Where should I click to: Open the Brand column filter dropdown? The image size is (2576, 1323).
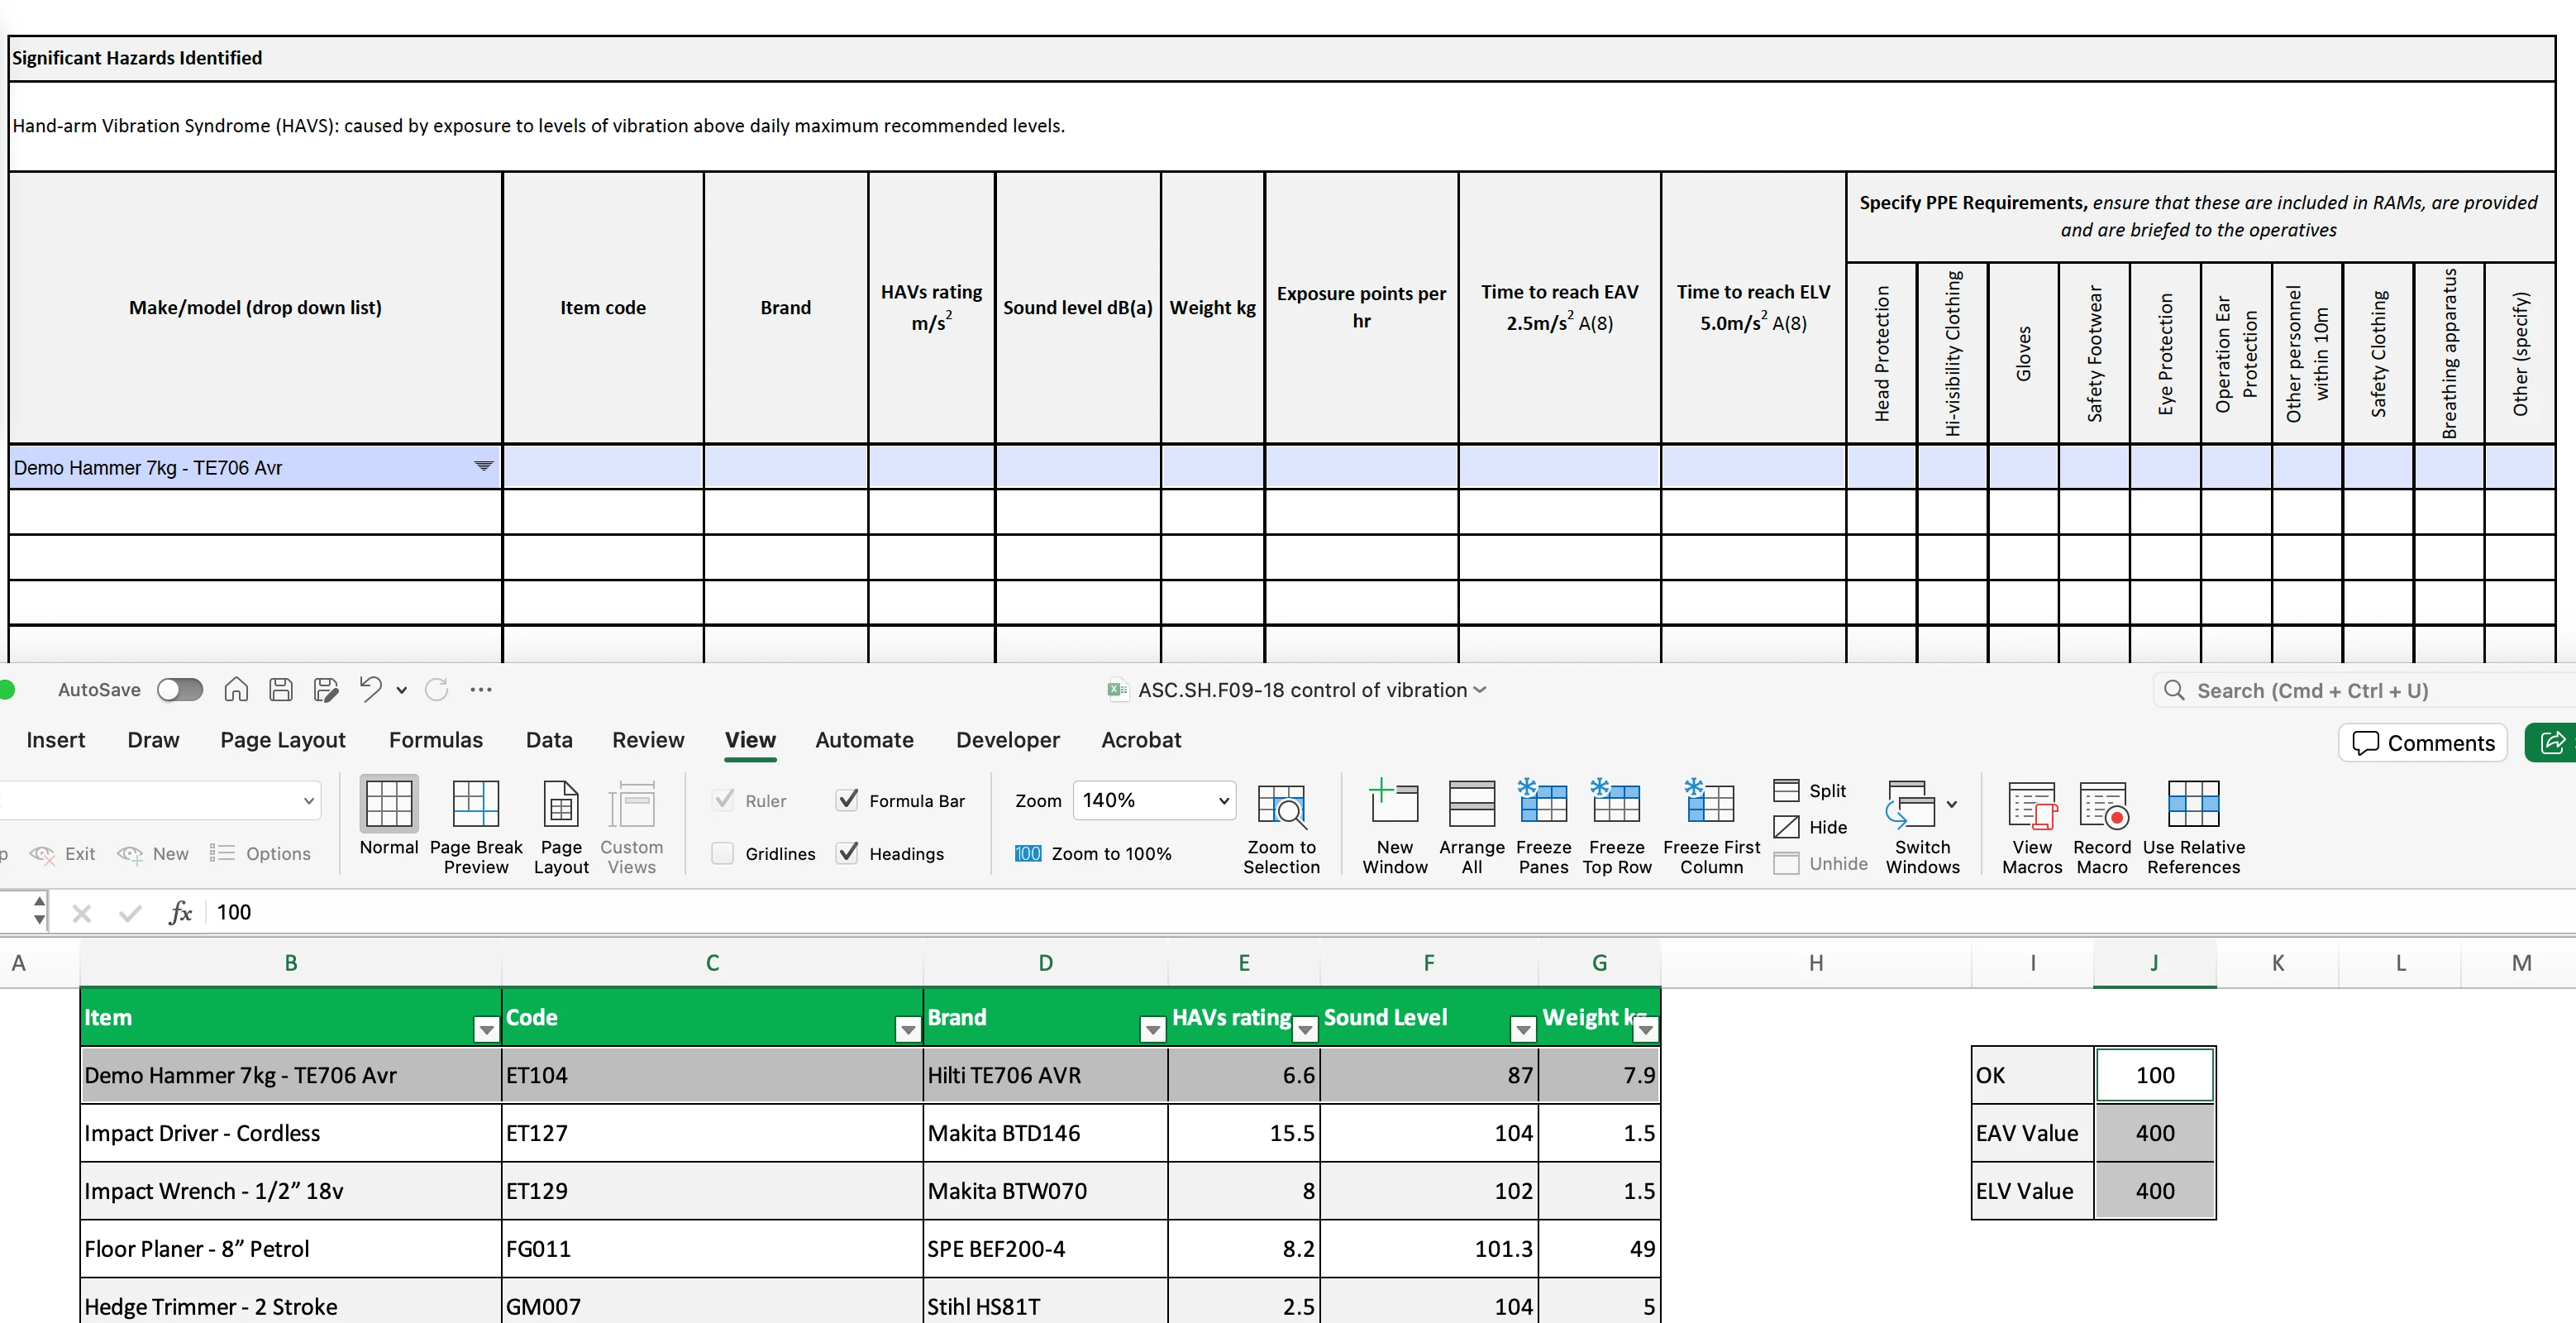[1152, 1029]
